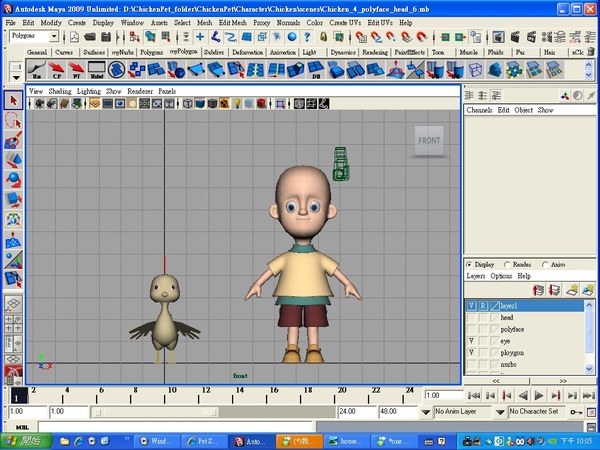Activate the Rotate tool sphere icon
Screen dimensions: 600x450
point(13,180)
